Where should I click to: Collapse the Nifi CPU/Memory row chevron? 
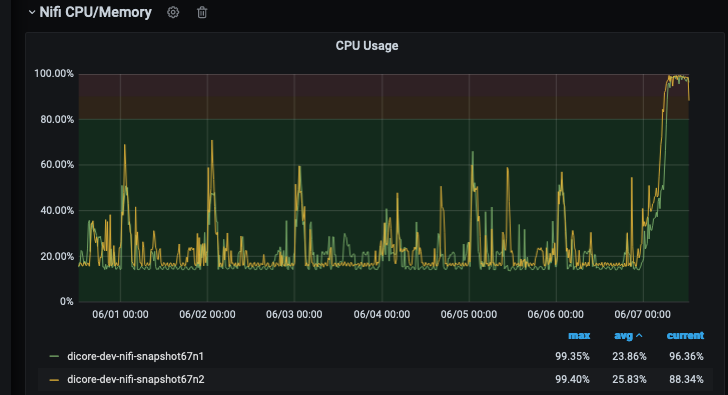coord(32,12)
